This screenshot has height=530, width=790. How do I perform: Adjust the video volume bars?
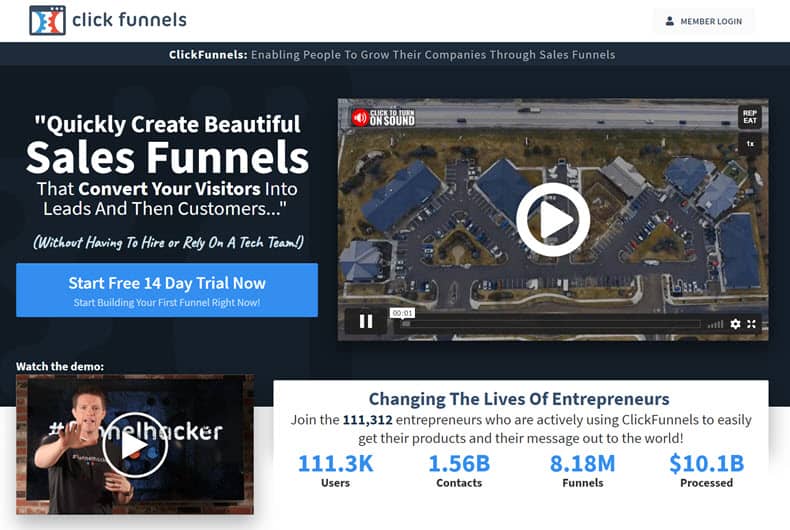[x=715, y=324]
